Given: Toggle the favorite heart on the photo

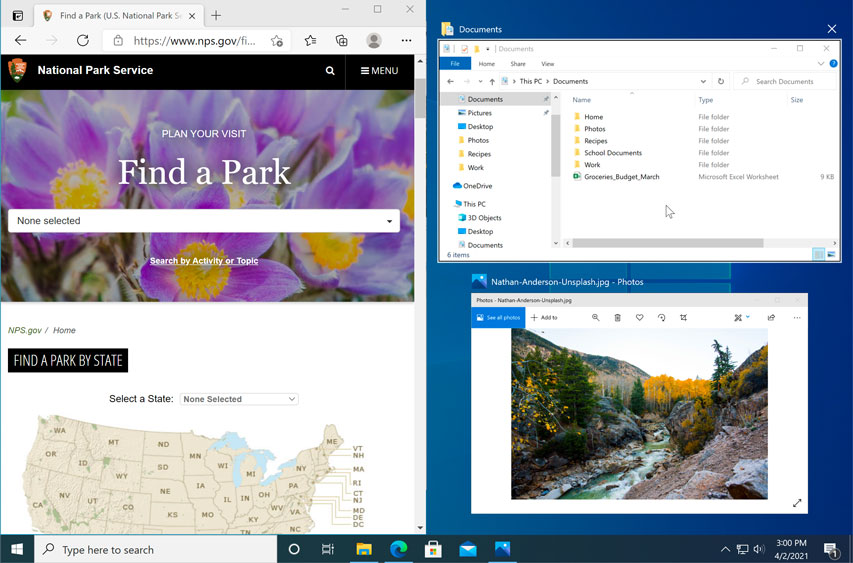Looking at the screenshot, I should tap(640, 318).
